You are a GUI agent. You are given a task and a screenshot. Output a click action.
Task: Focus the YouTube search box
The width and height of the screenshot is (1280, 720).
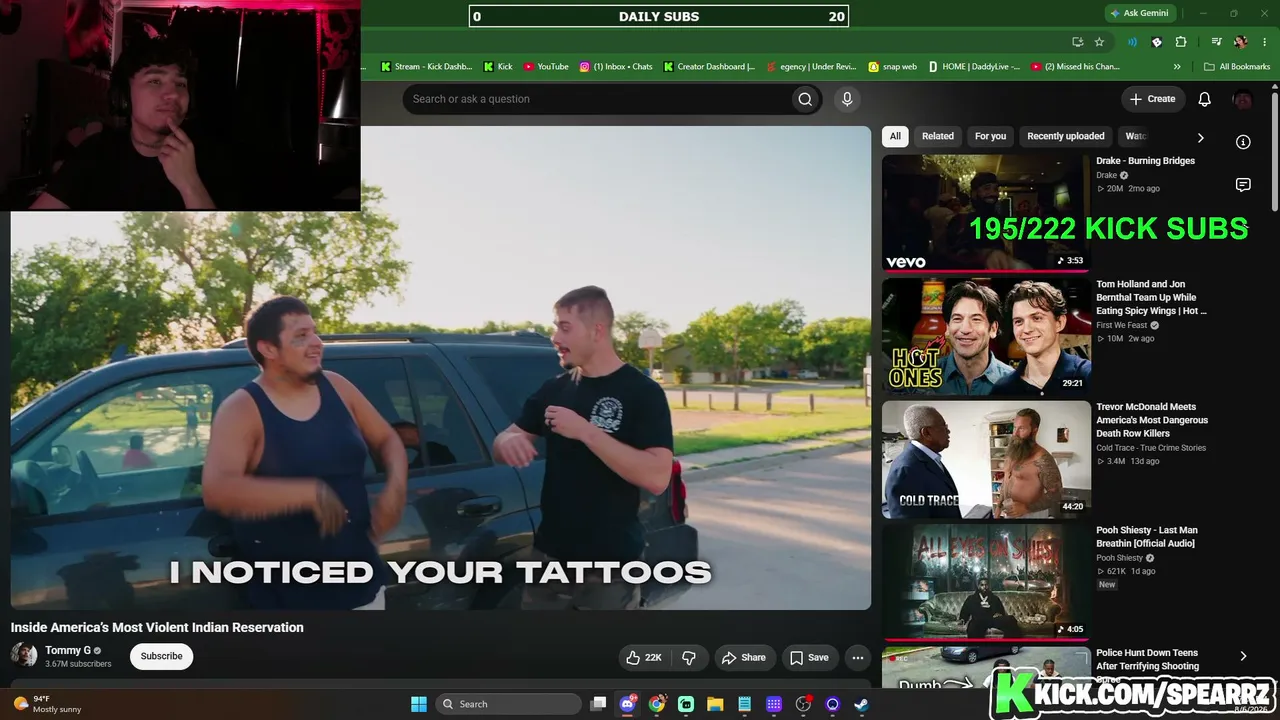point(596,99)
